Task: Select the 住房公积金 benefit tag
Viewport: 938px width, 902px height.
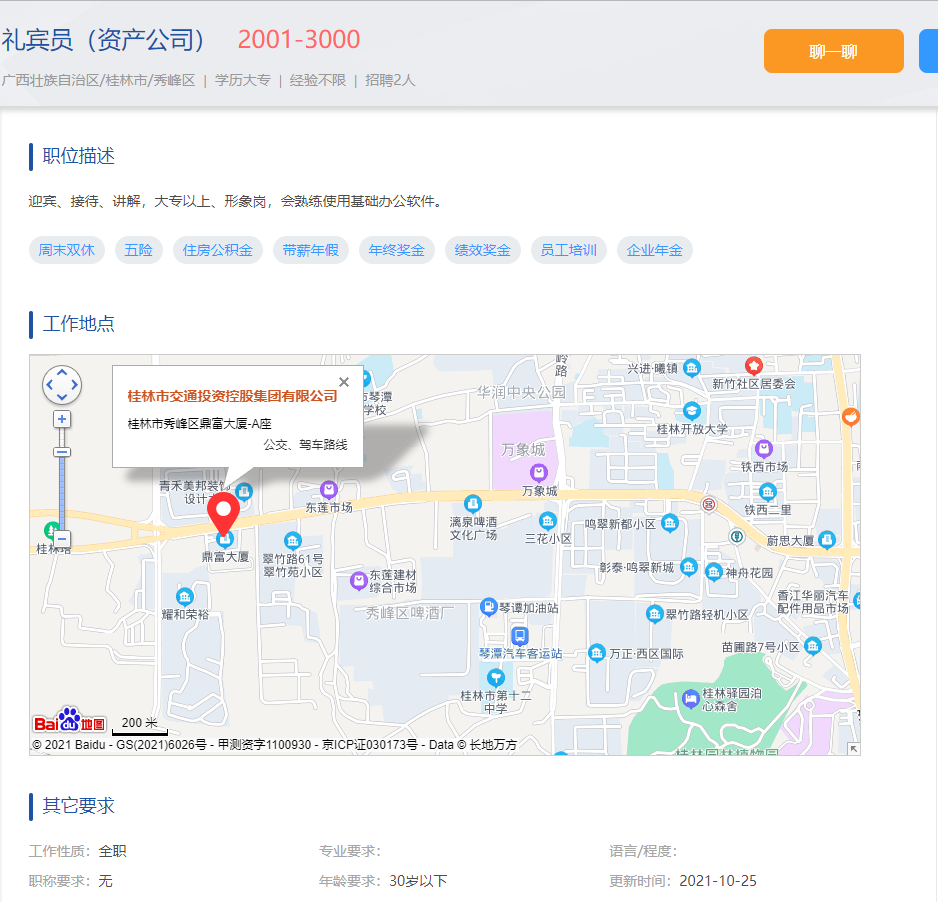Action: [218, 250]
